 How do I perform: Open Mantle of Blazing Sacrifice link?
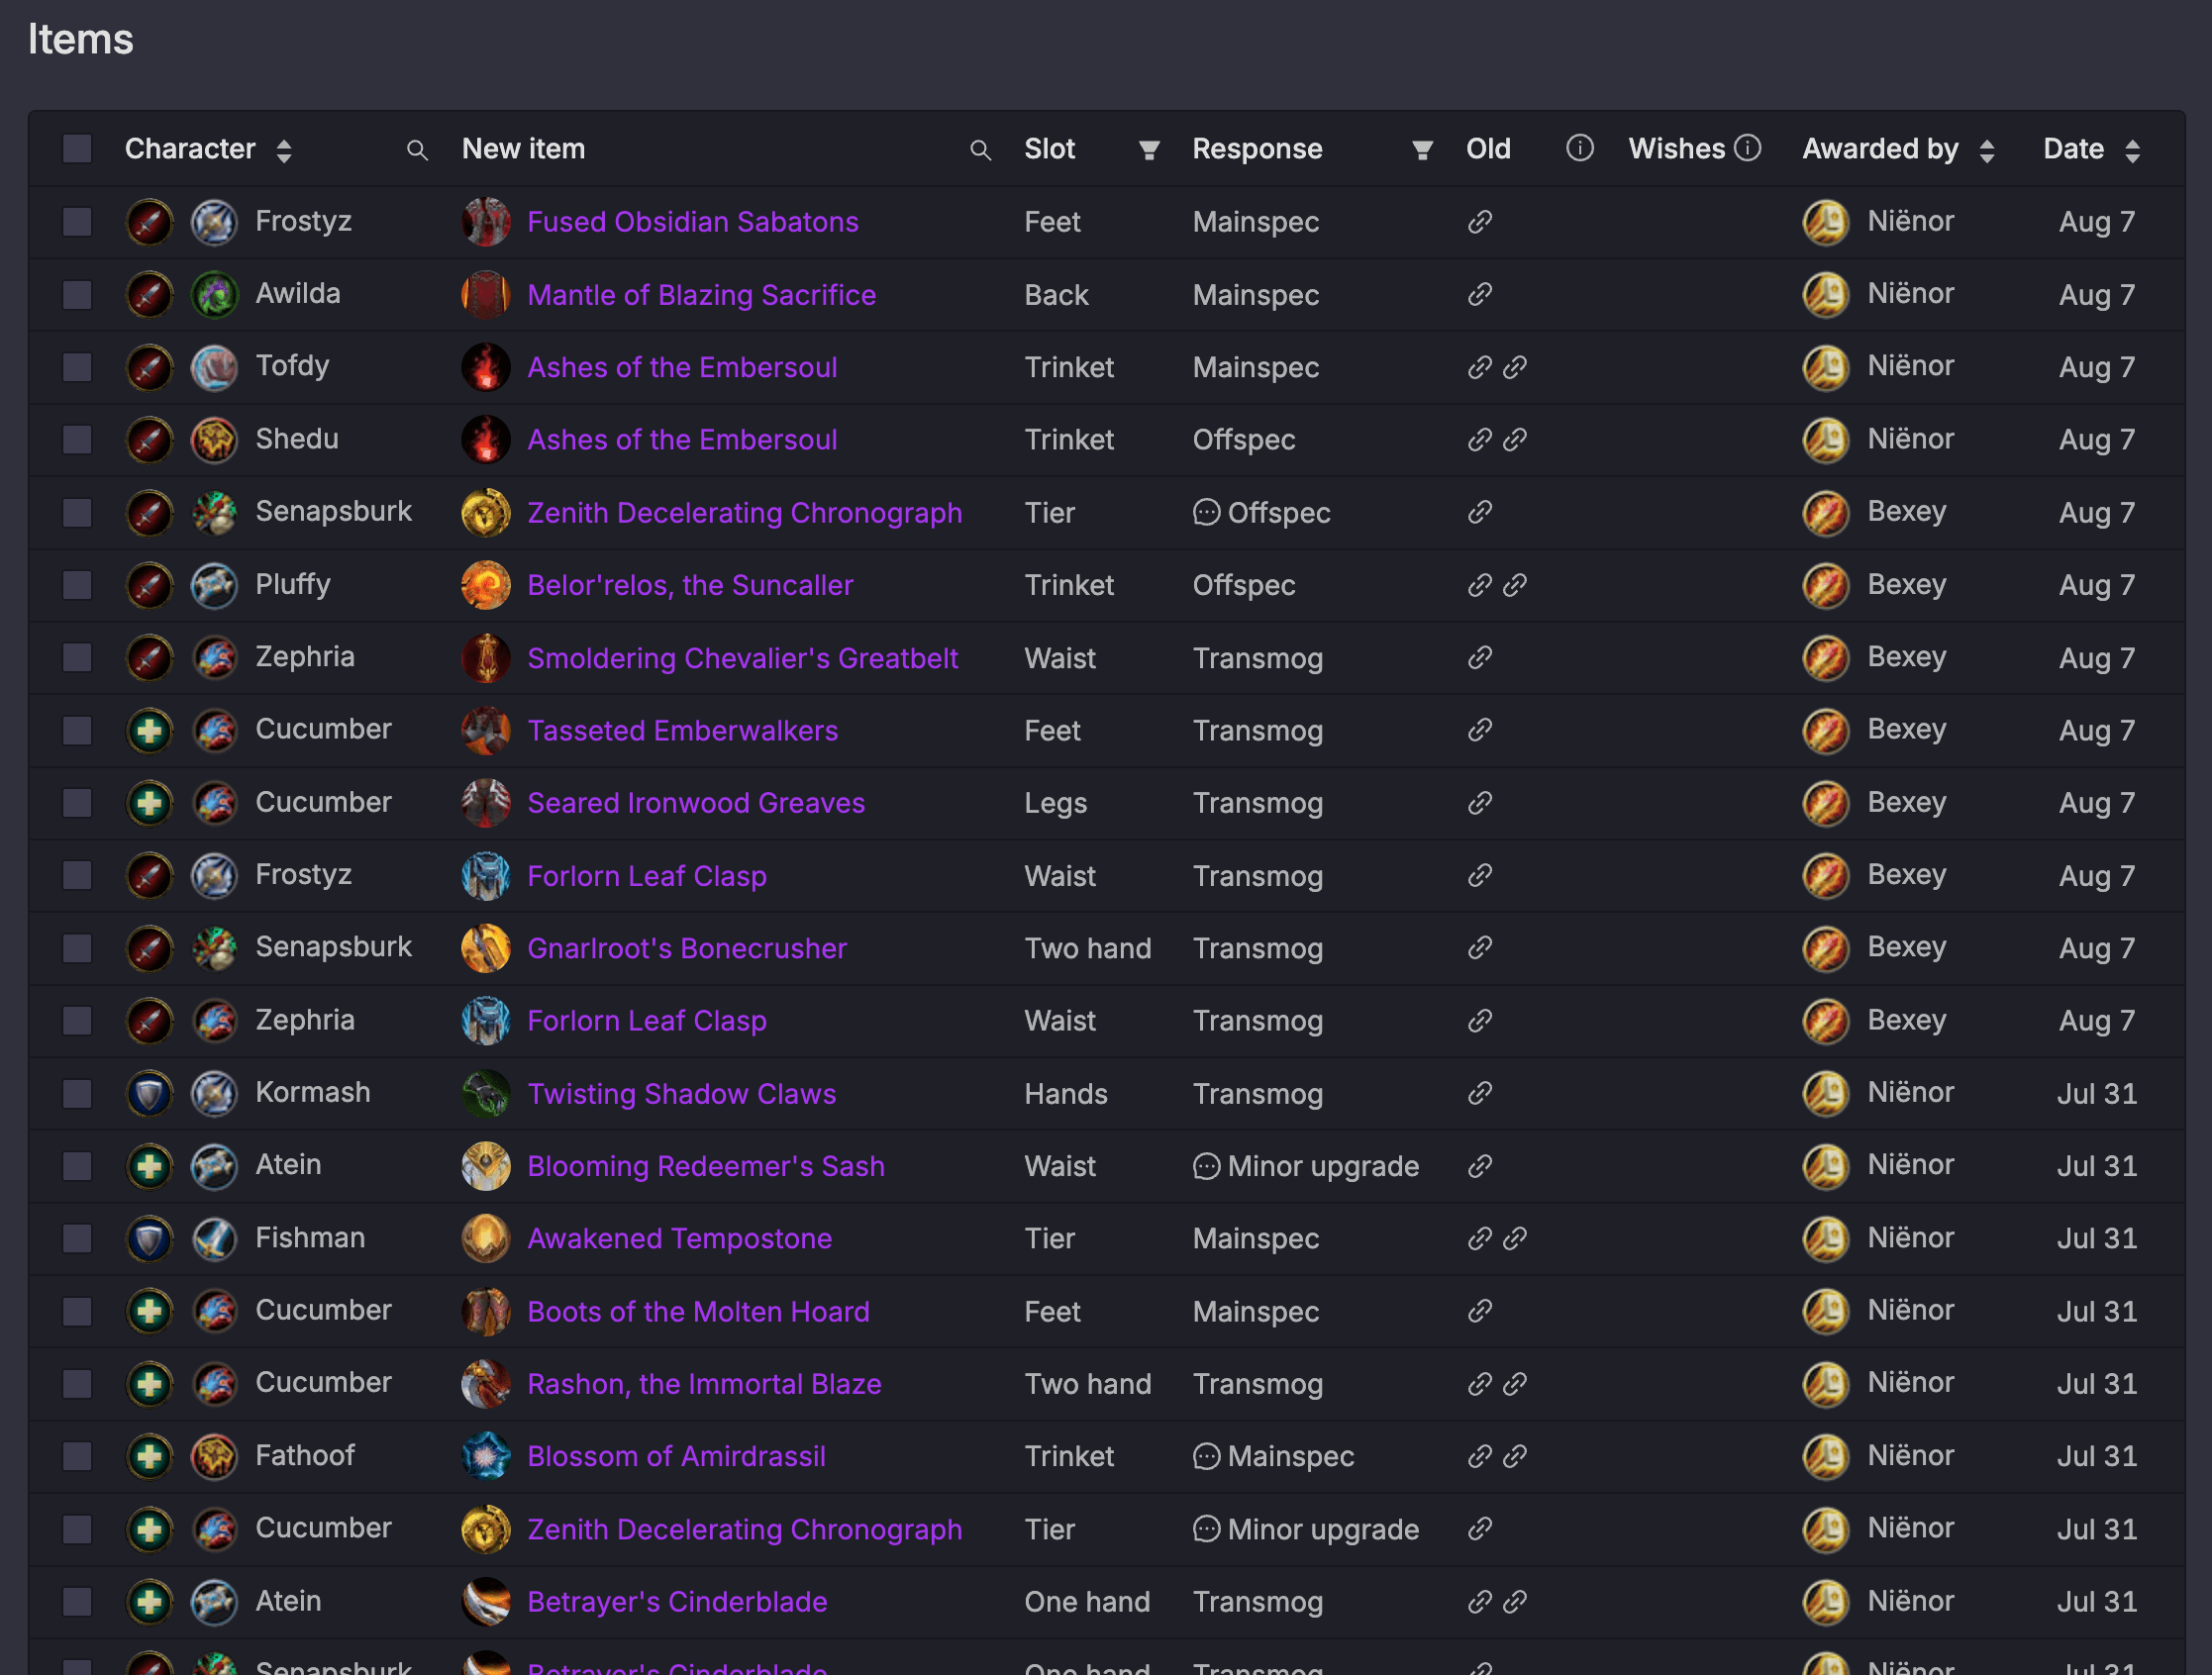coord(701,295)
